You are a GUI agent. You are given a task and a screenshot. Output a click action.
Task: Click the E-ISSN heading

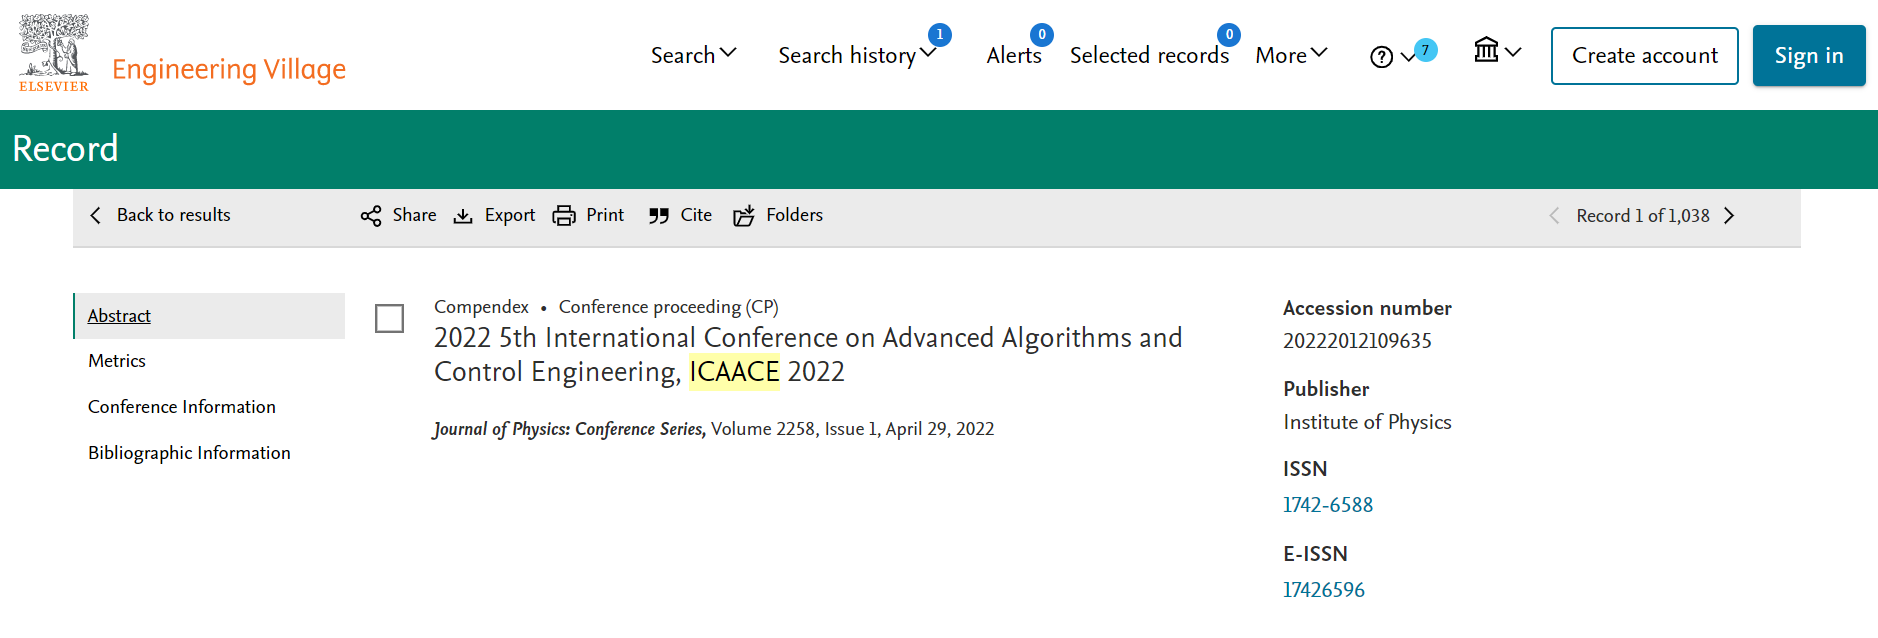[x=1315, y=554]
